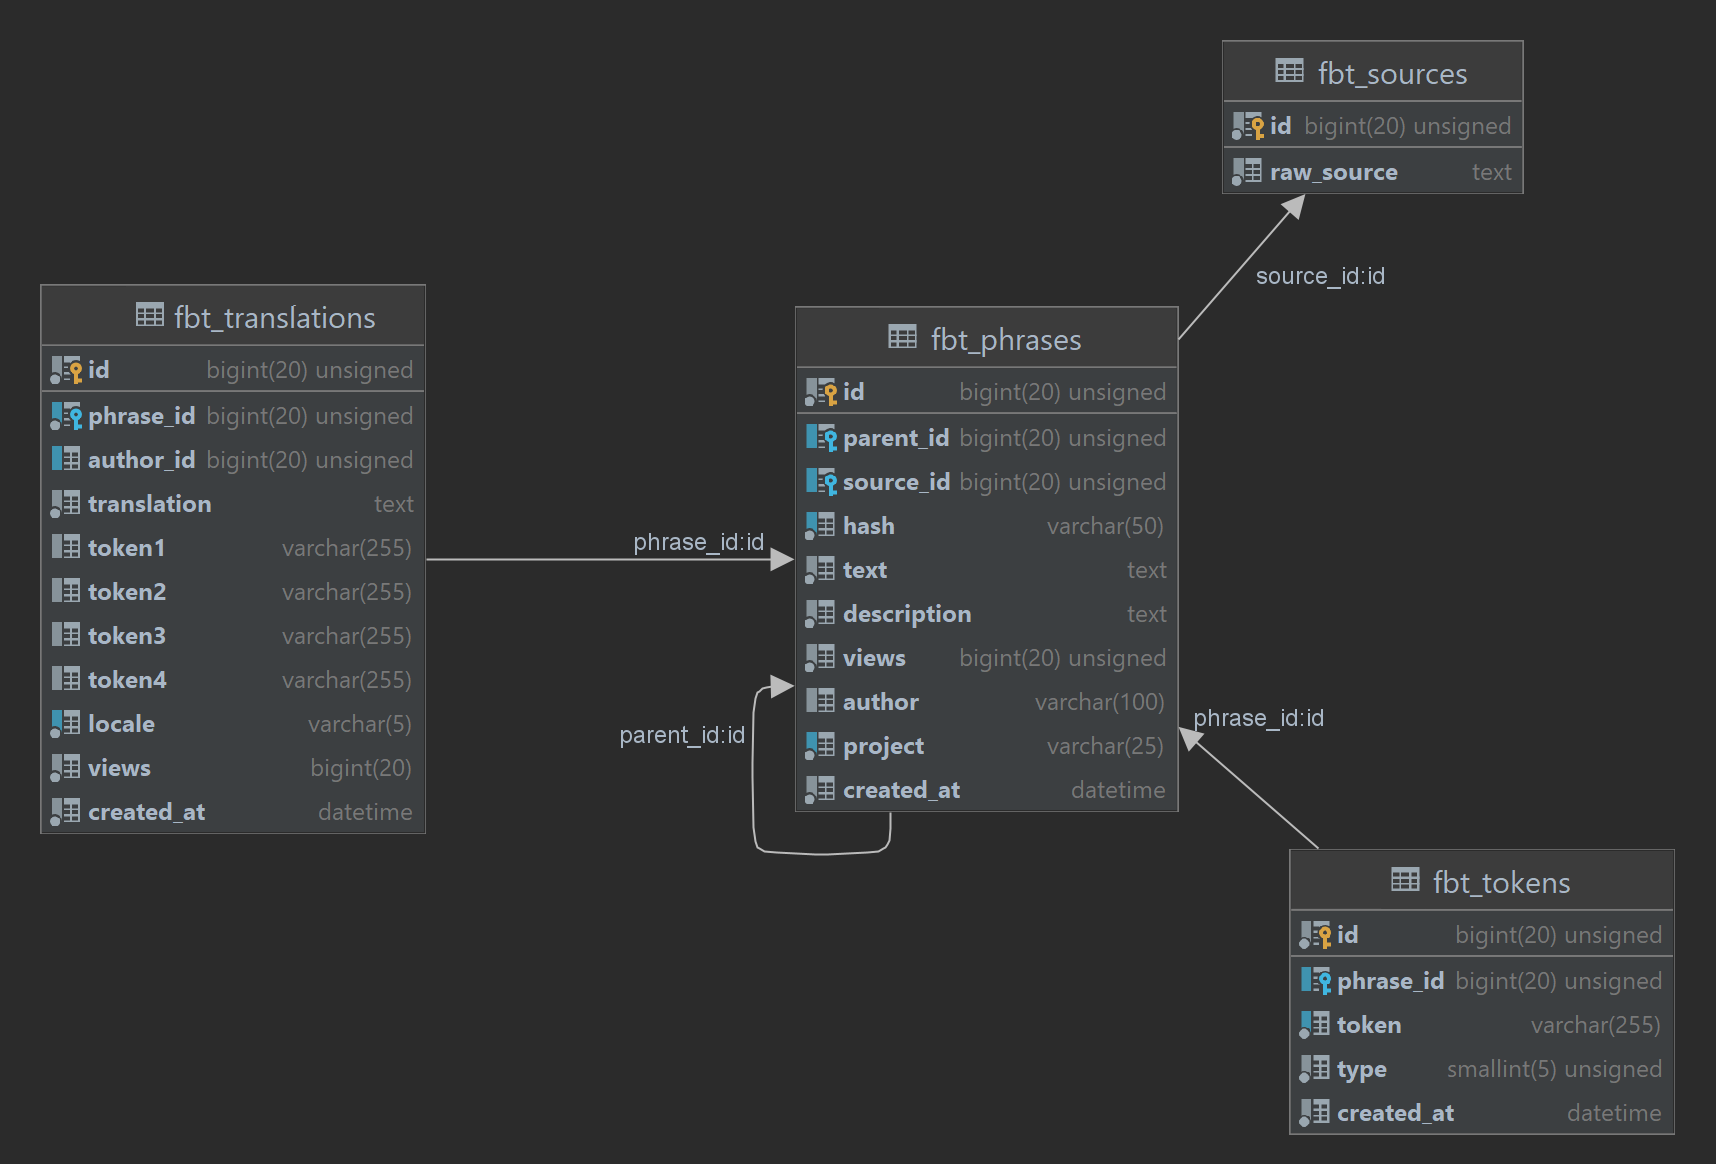Viewport: 1716px width, 1164px height.
Task: Select the bigint(20) type of translations views
Action: [361, 768]
